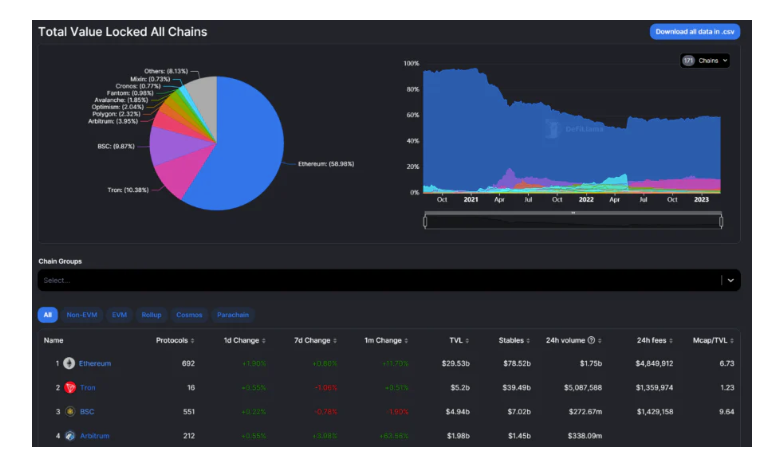Viewport: 779px width, 468px height.
Task: Open the Arbitrum chain link
Action: (x=94, y=436)
